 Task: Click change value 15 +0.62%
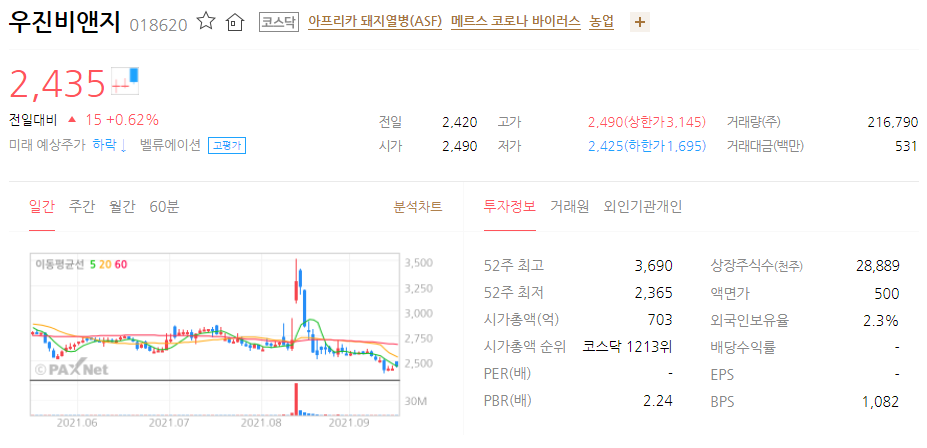click(x=122, y=120)
